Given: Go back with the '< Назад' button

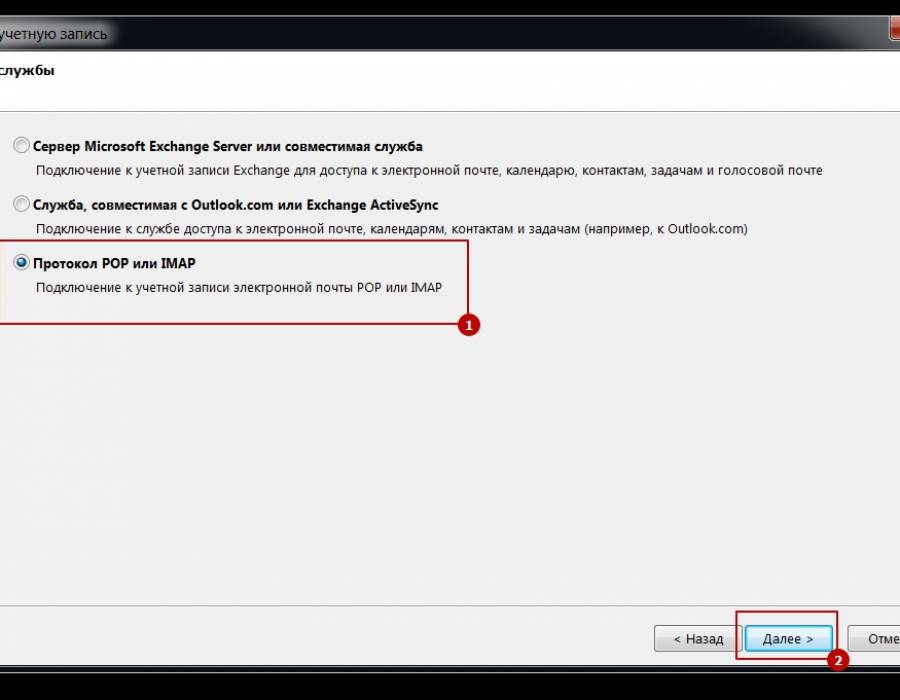Looking at the screenshot, I should coord(698,639).
